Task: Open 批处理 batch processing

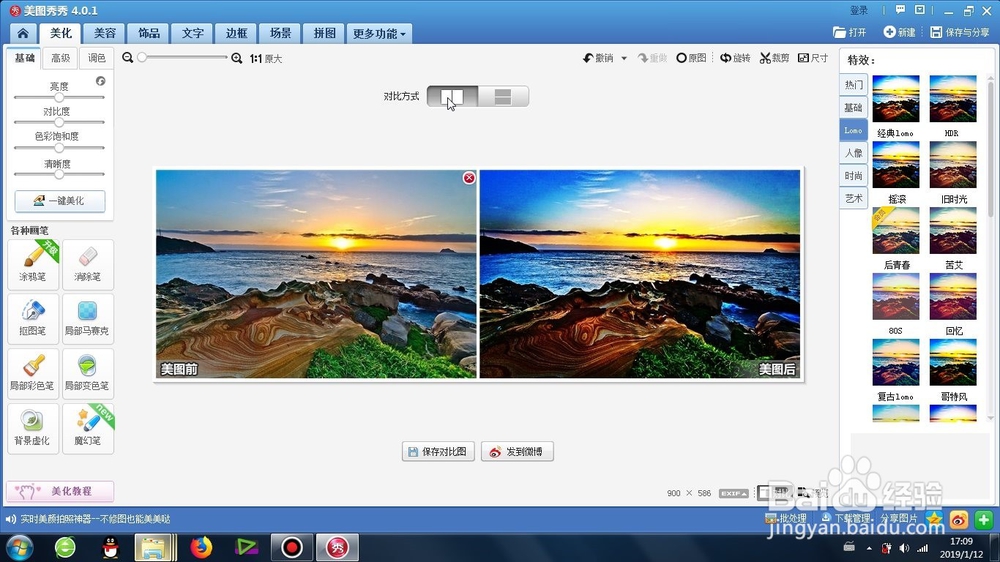Action: pos(786,519)
